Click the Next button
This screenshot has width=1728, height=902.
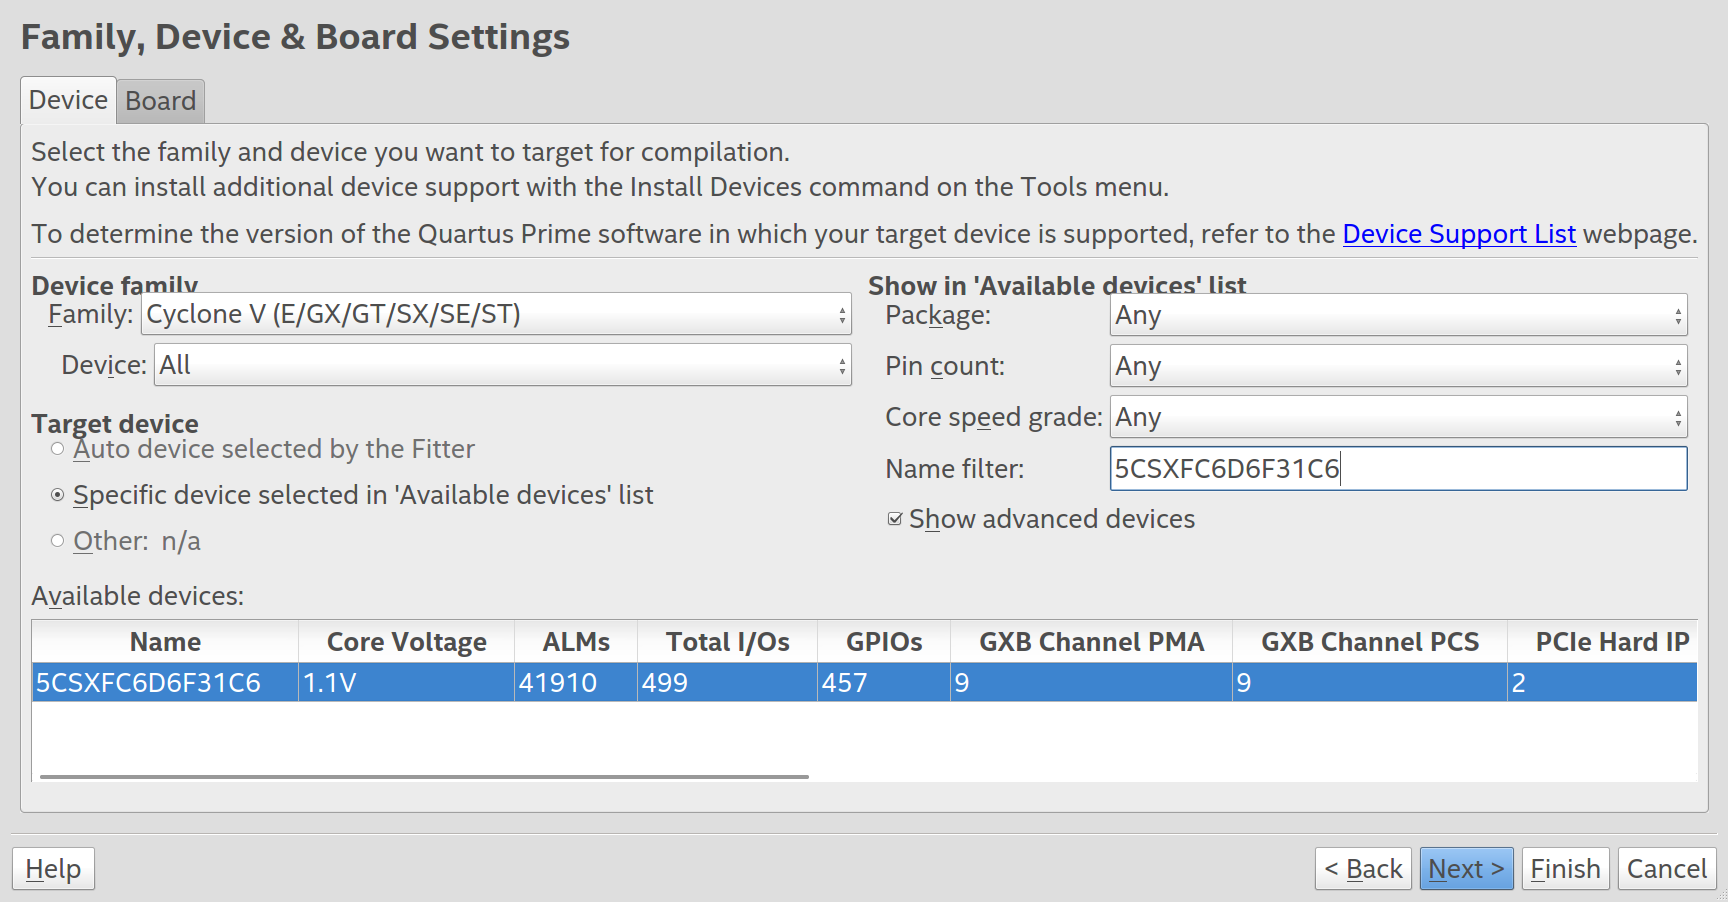tap(1466, 869)
